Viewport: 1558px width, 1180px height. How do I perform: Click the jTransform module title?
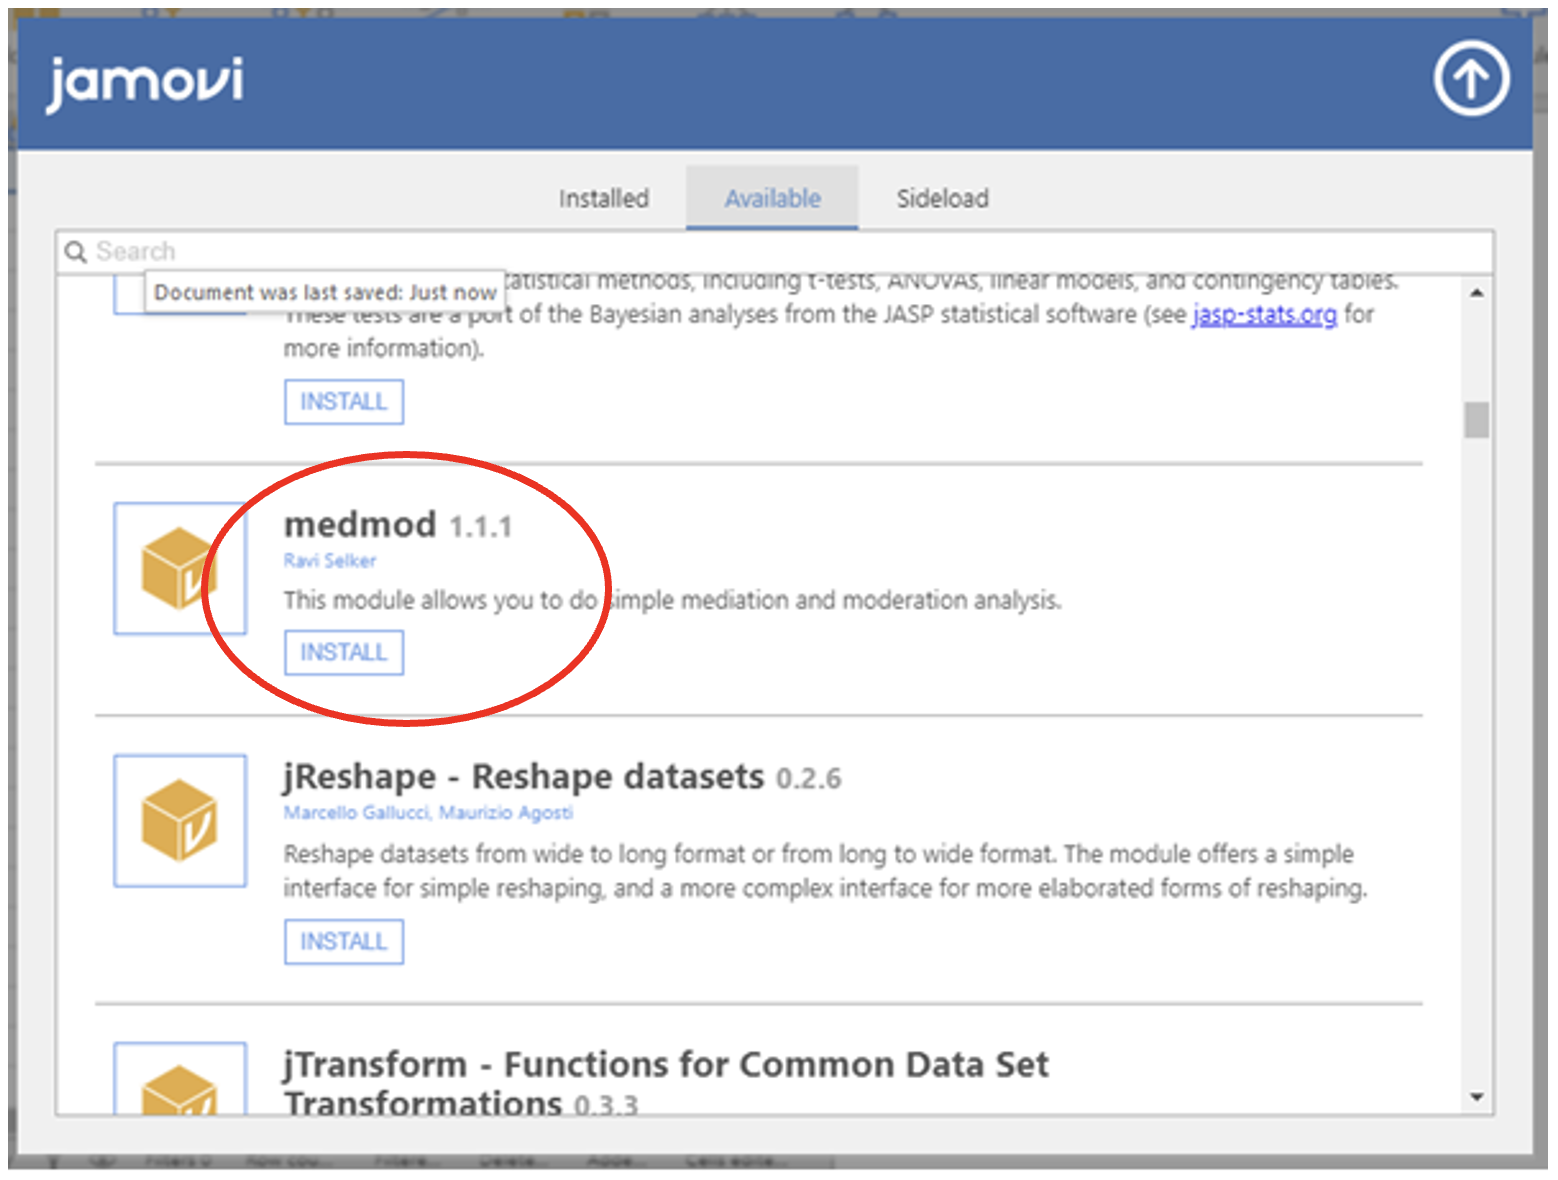665,1066
